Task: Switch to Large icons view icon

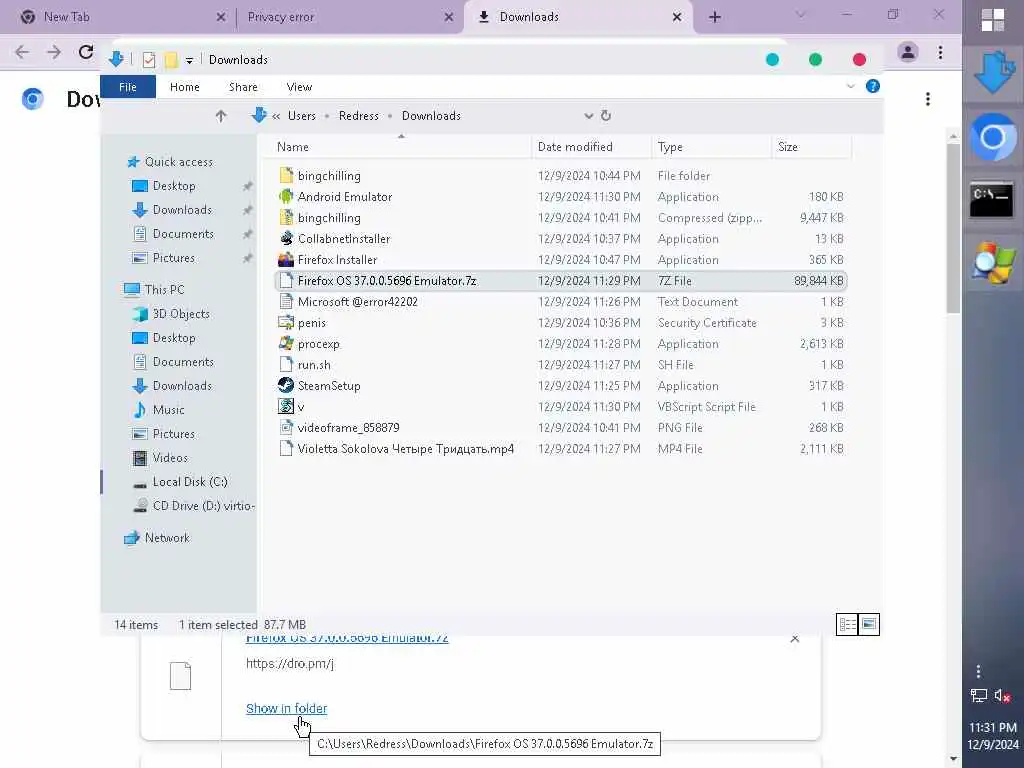Action: [869, 624]
